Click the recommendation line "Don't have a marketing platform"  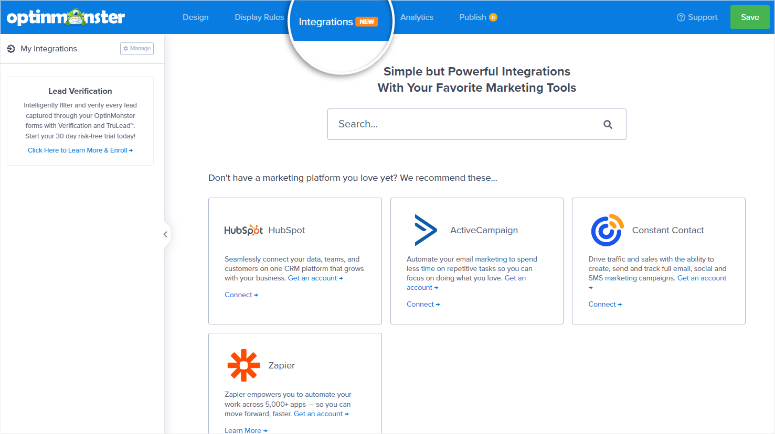click(x=353, y=178)
